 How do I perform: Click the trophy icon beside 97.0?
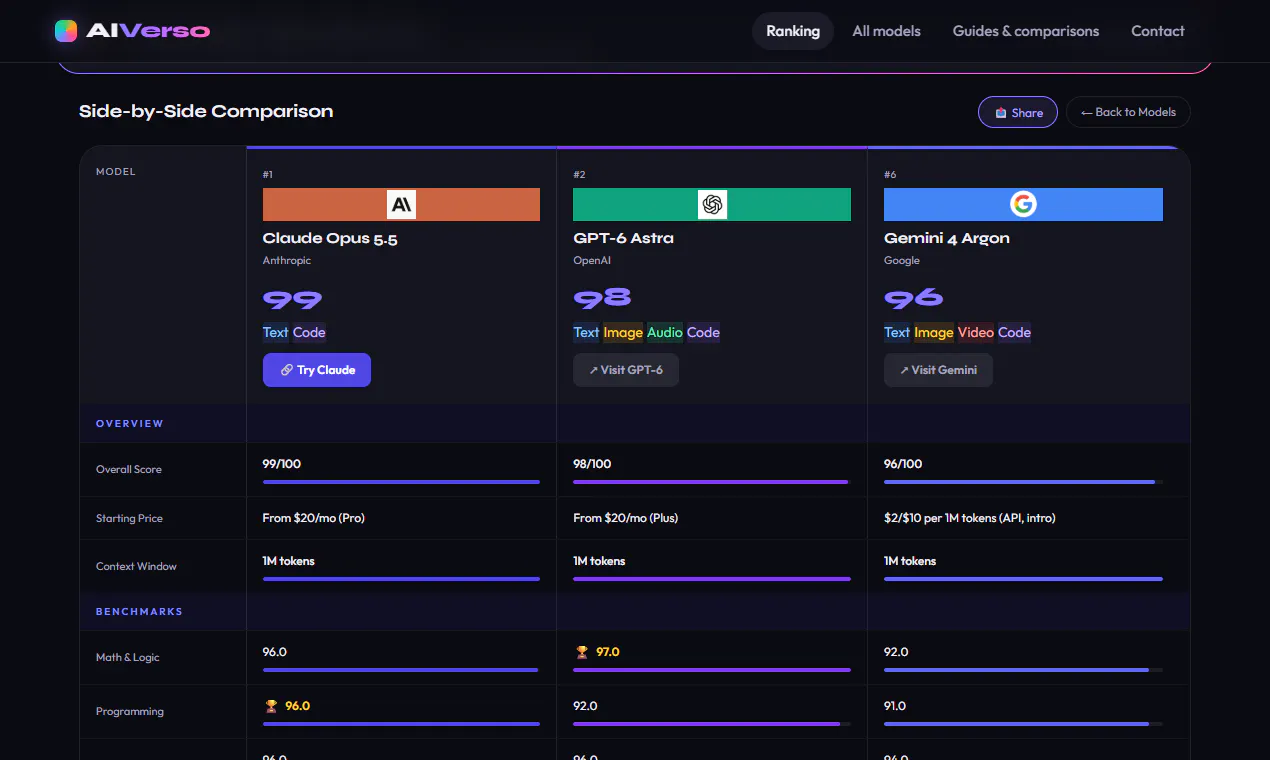582,652
